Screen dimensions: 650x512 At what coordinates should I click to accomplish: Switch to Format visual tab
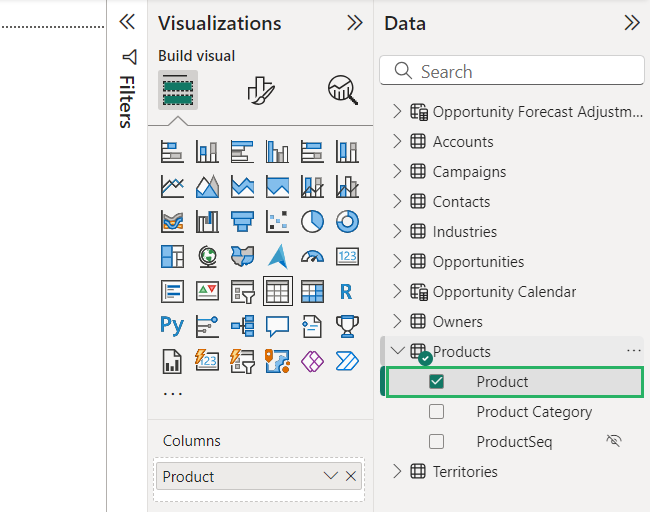click(x=260, y=91)
